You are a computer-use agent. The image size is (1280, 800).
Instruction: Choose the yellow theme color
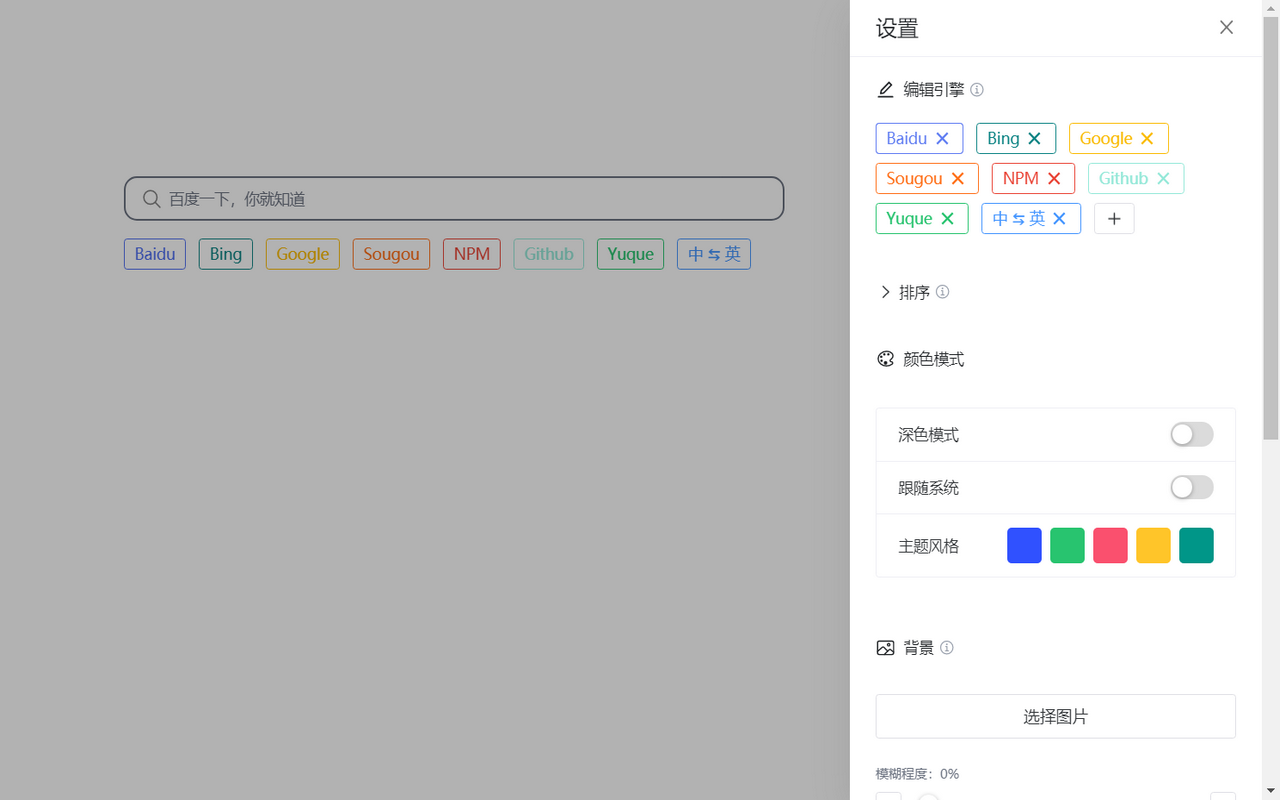point(1153,546)
